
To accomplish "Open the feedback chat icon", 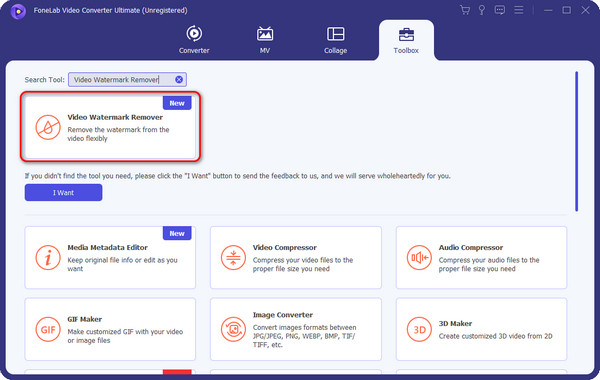I will point(499,10).
